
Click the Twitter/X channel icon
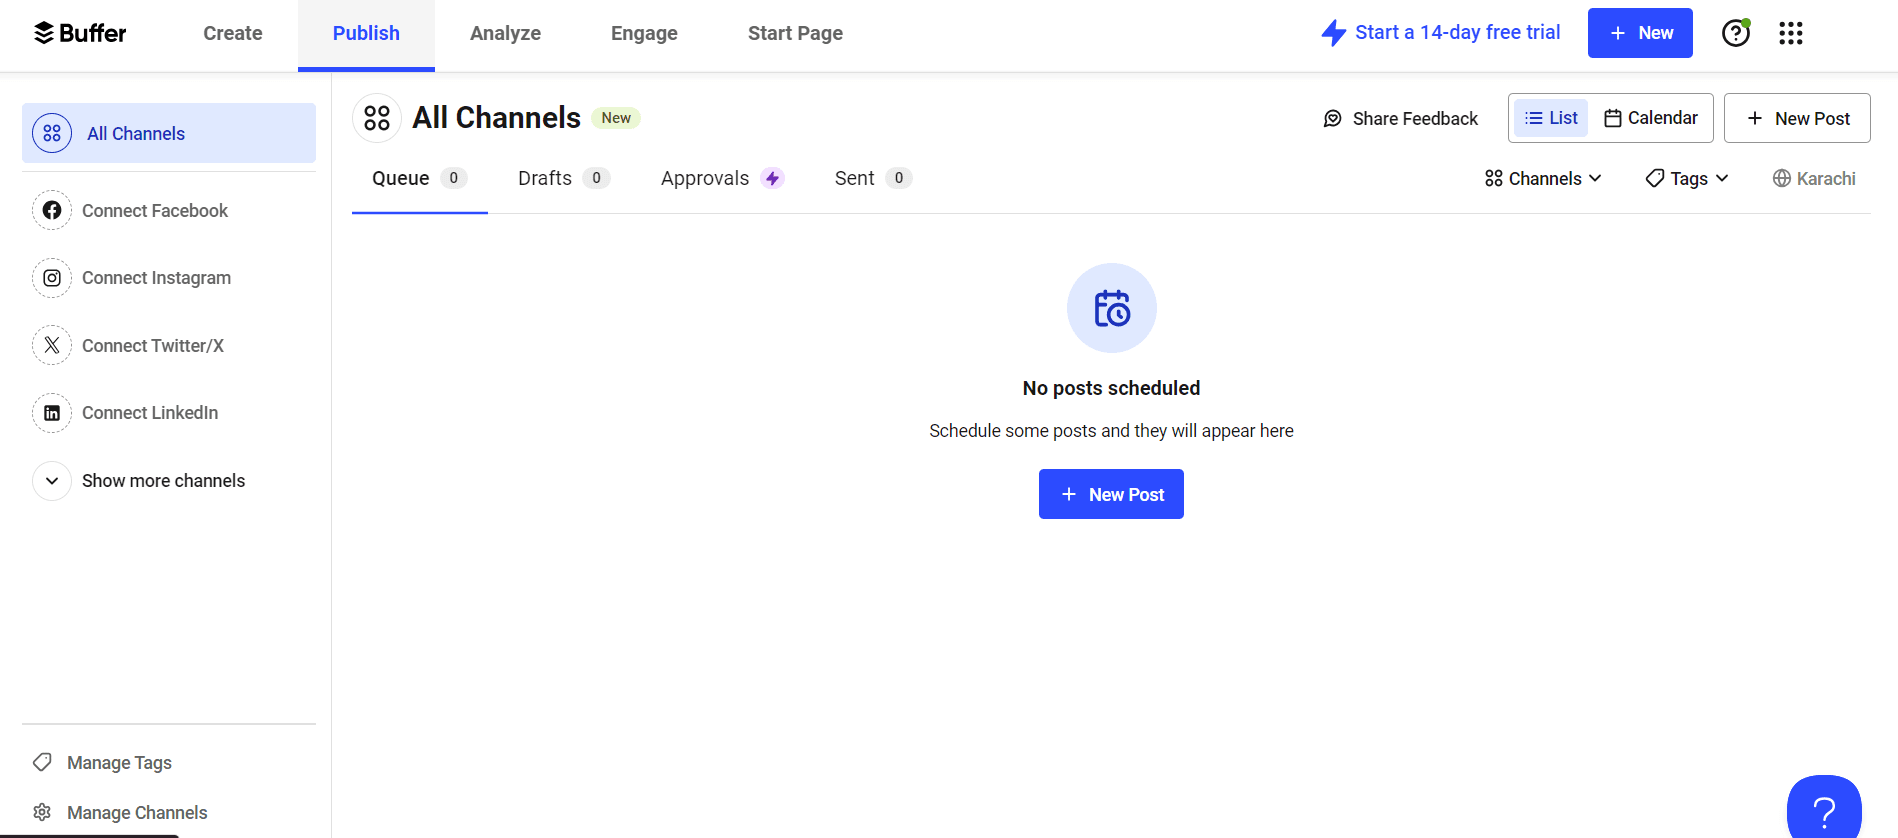tap(52, 345)
